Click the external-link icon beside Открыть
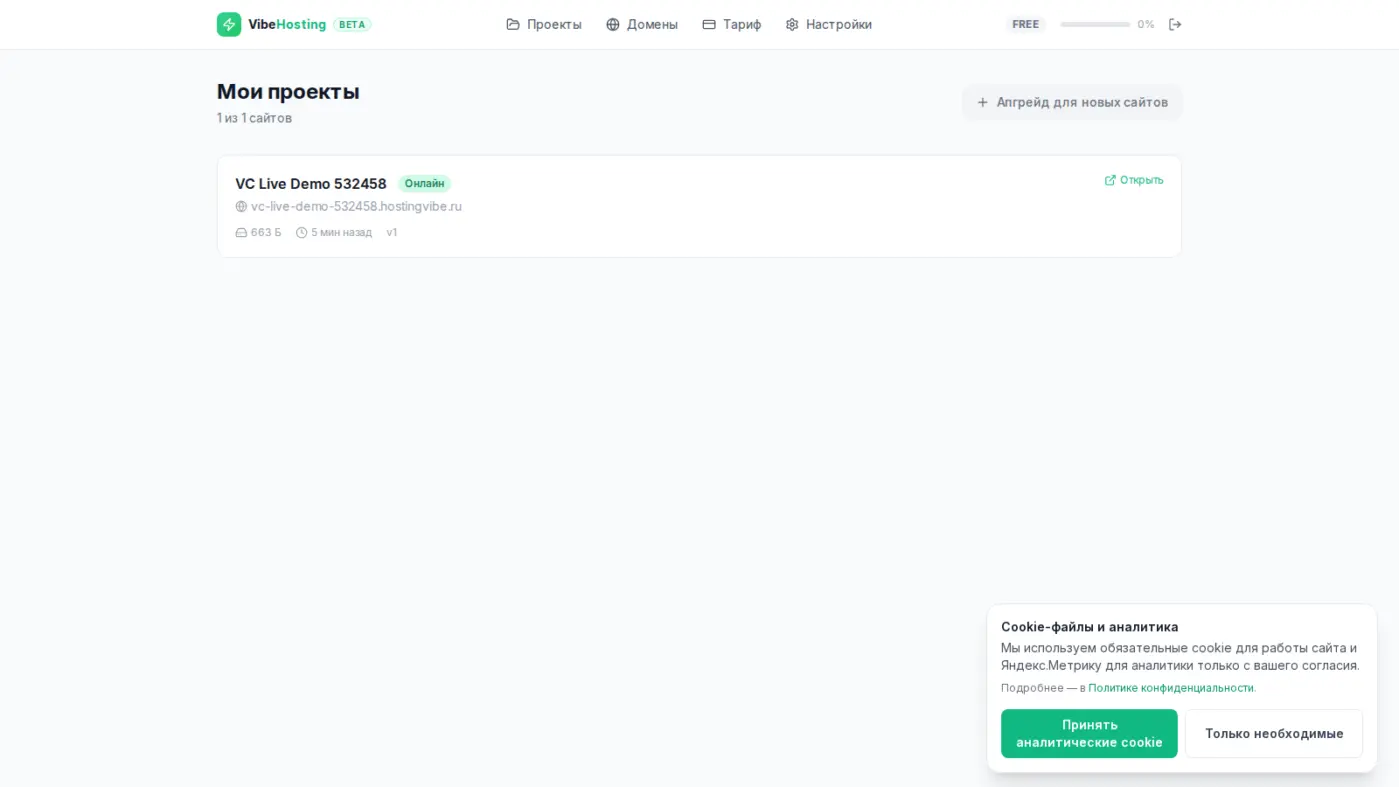Viewport: 1399px width, 787px height. [x=1110, y=180]
